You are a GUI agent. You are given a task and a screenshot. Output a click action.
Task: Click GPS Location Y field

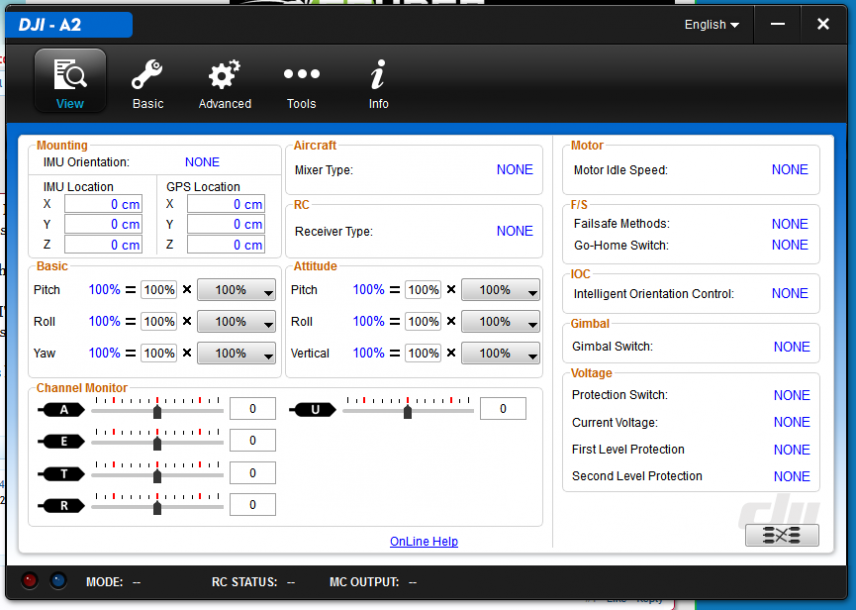click(x=226, y=224)
